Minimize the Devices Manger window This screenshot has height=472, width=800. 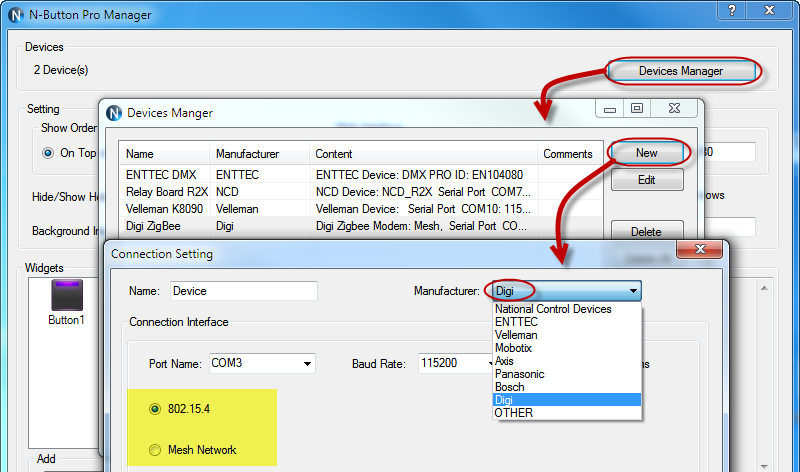610,108
